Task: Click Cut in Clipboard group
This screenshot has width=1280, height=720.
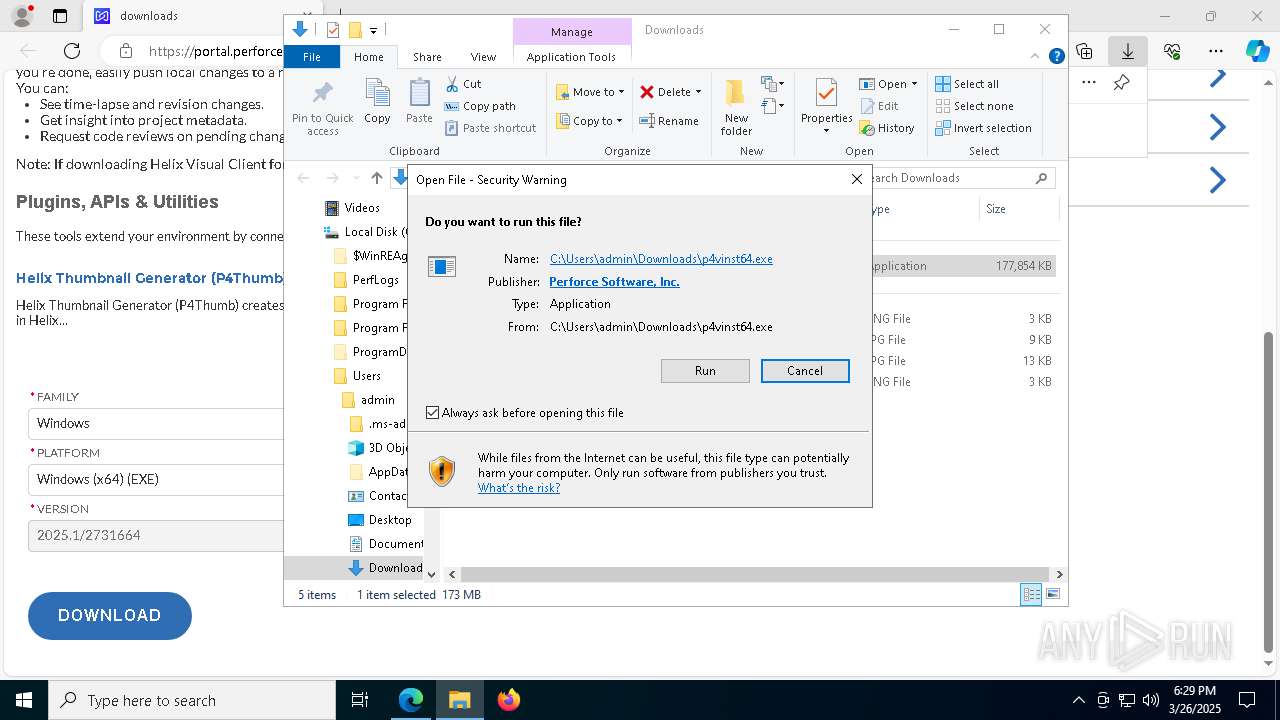Action: 463,84
